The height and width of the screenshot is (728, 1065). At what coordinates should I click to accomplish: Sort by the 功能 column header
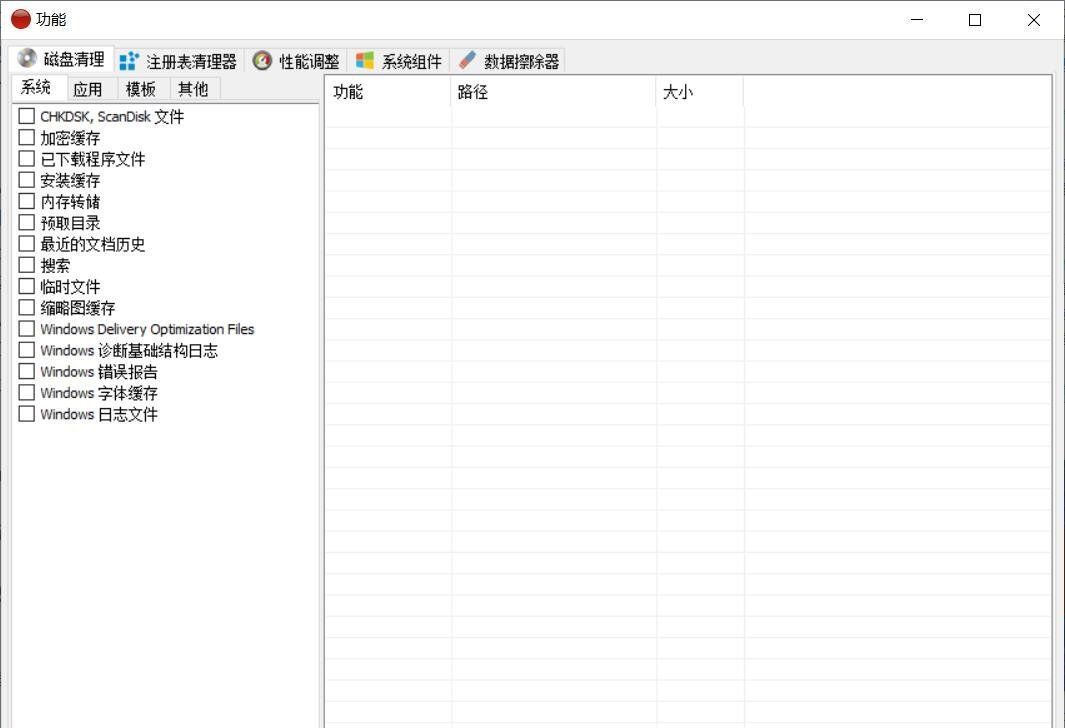(x=388, y=92)
